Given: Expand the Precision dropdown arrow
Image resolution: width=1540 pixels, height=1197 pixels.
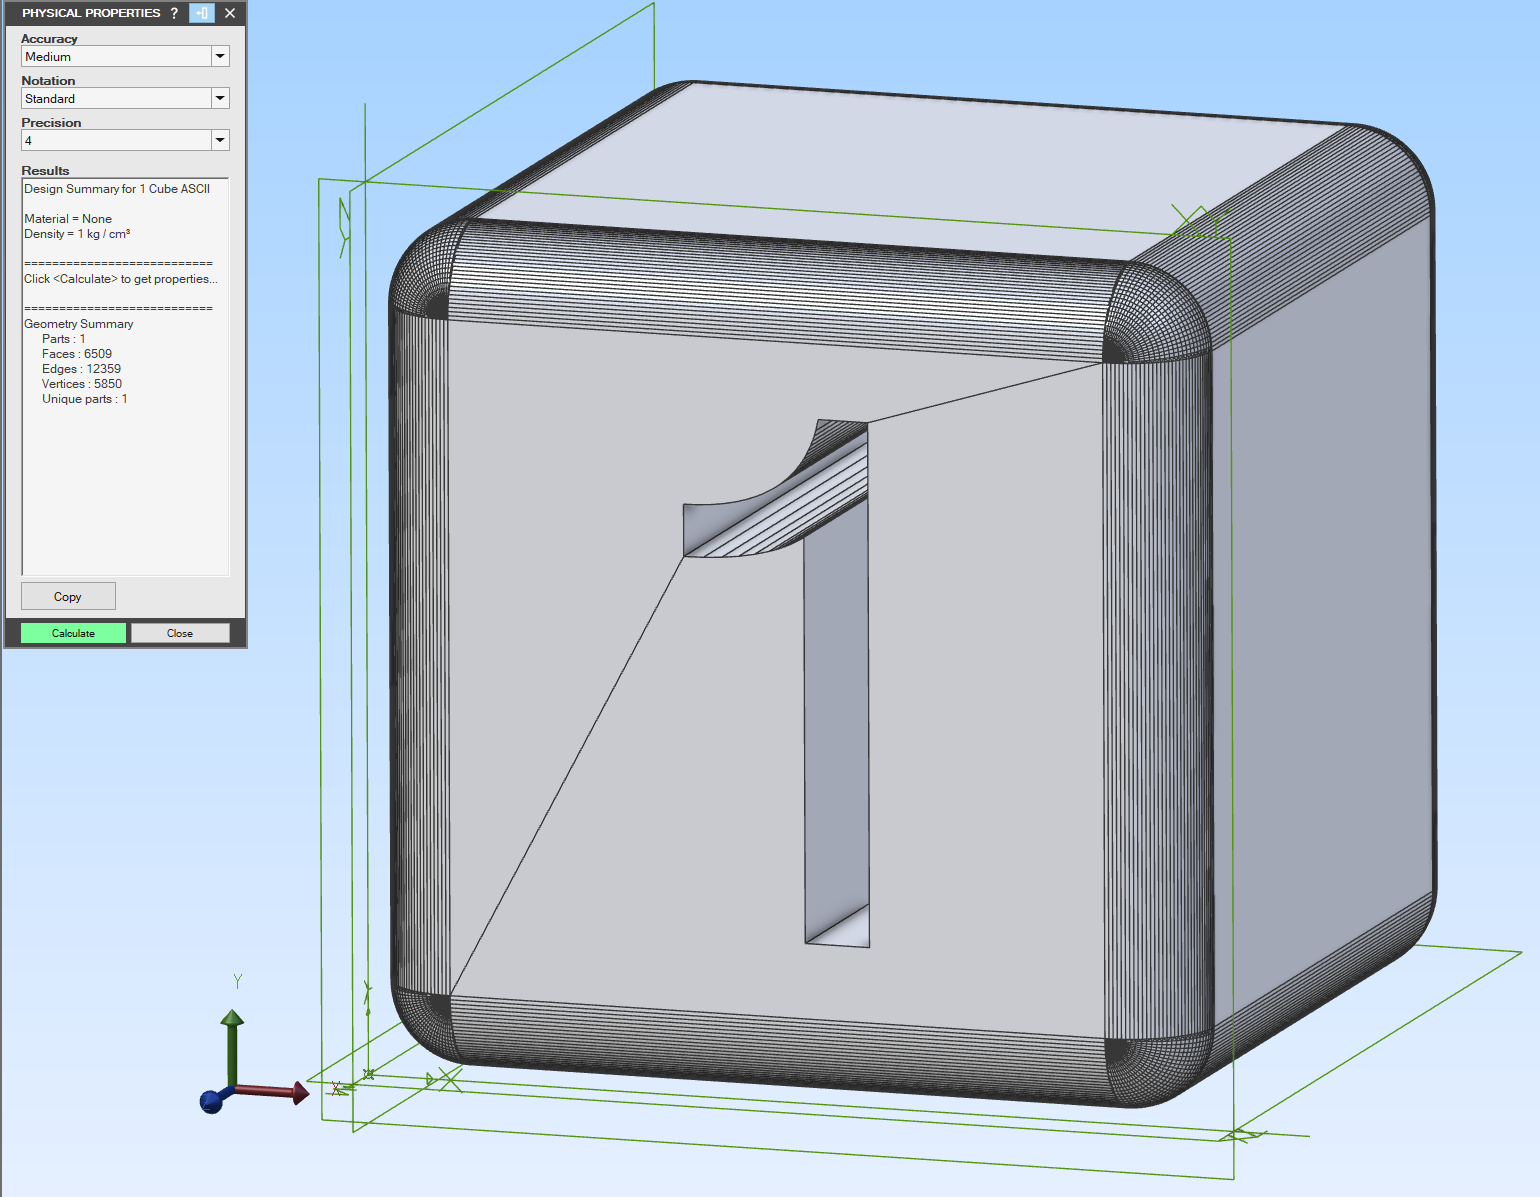Looking at the screenshot, I should pos(220,141).
